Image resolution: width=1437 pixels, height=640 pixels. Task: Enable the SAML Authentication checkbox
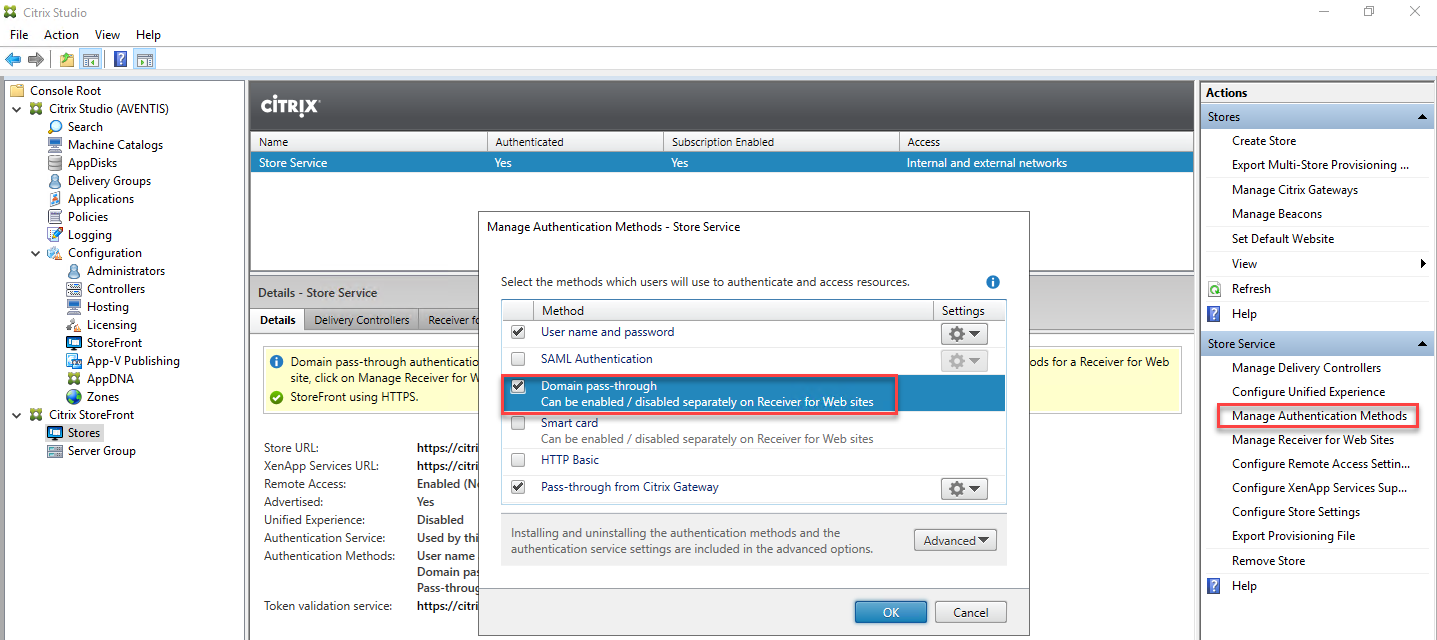click(518, 359)
